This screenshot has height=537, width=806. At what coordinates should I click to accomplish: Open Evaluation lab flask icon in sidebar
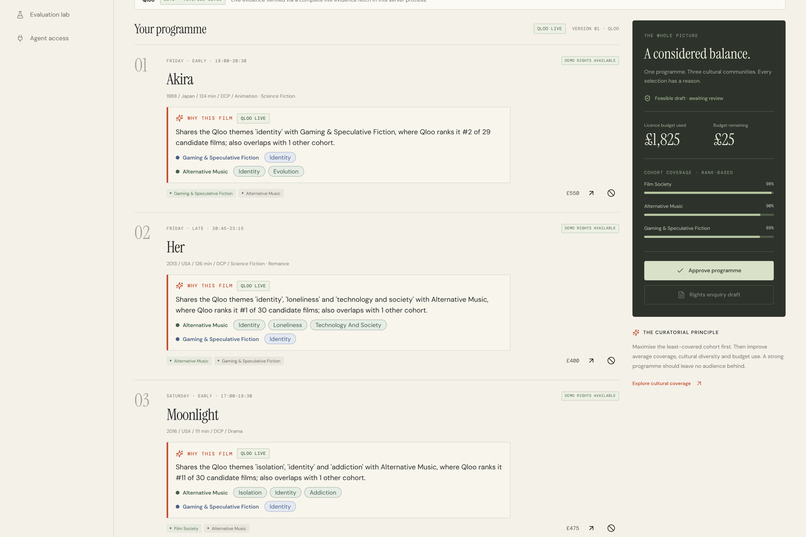tap(20, 15)
